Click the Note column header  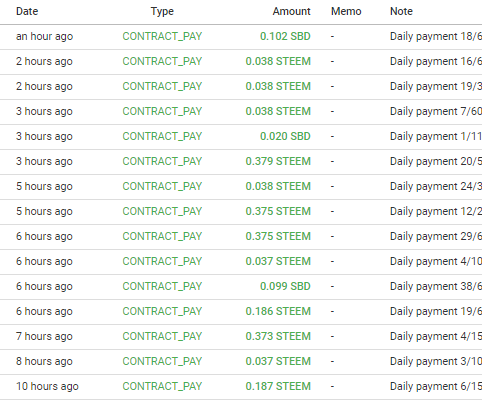[401, 11]
